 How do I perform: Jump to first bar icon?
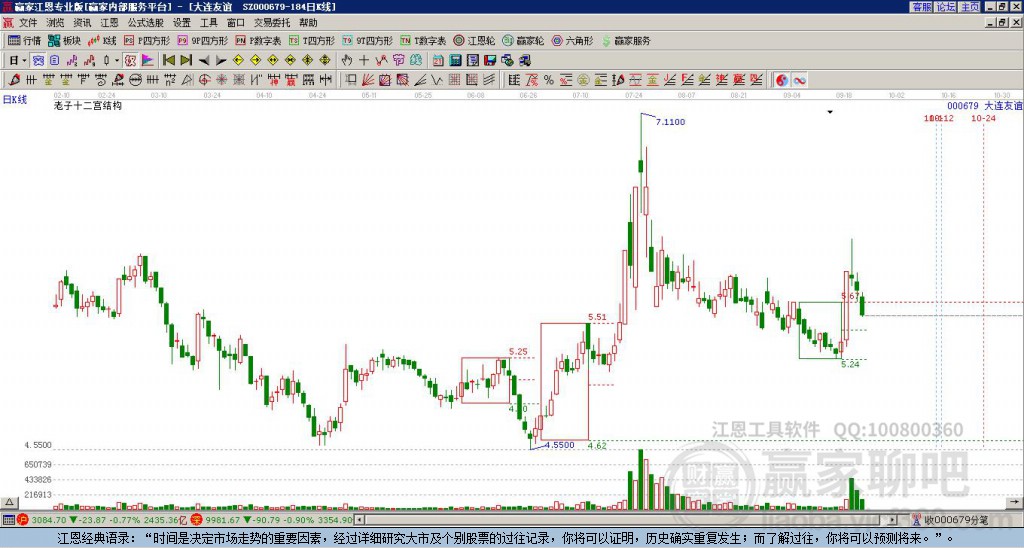click(x=168, y=61)
